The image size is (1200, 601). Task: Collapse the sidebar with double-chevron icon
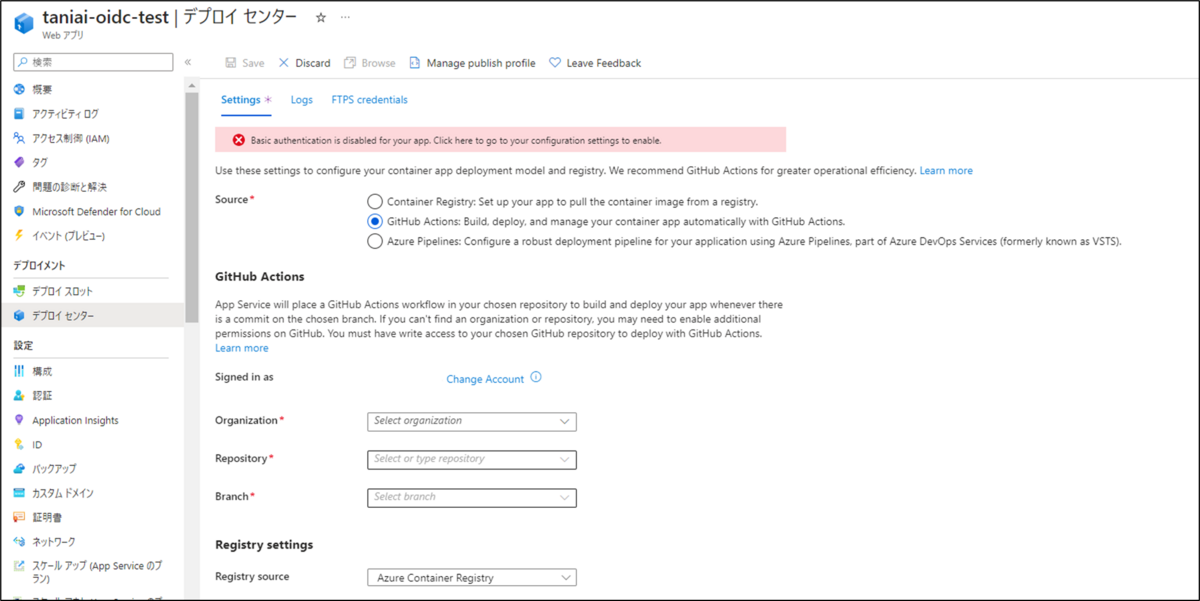click(x=188, y=62)
